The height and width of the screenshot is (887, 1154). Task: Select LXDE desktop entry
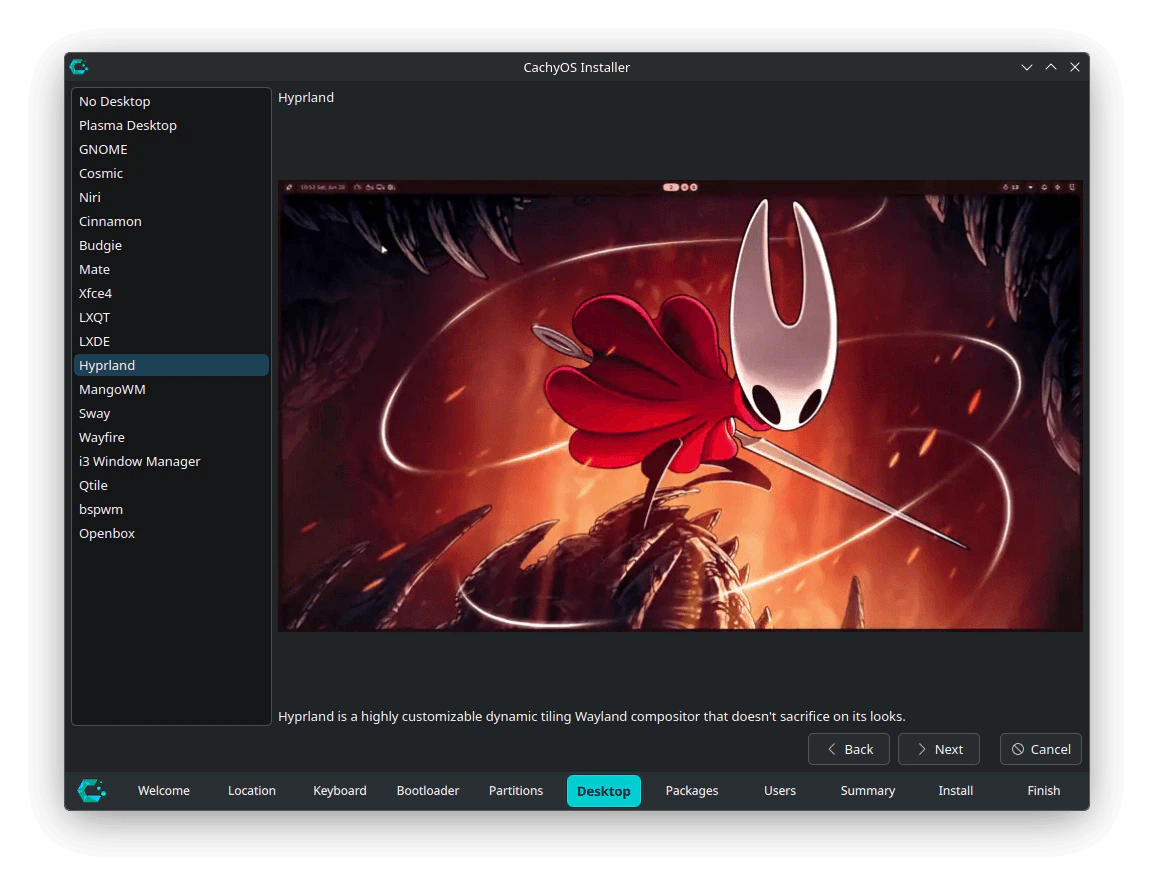pos(171,342)
